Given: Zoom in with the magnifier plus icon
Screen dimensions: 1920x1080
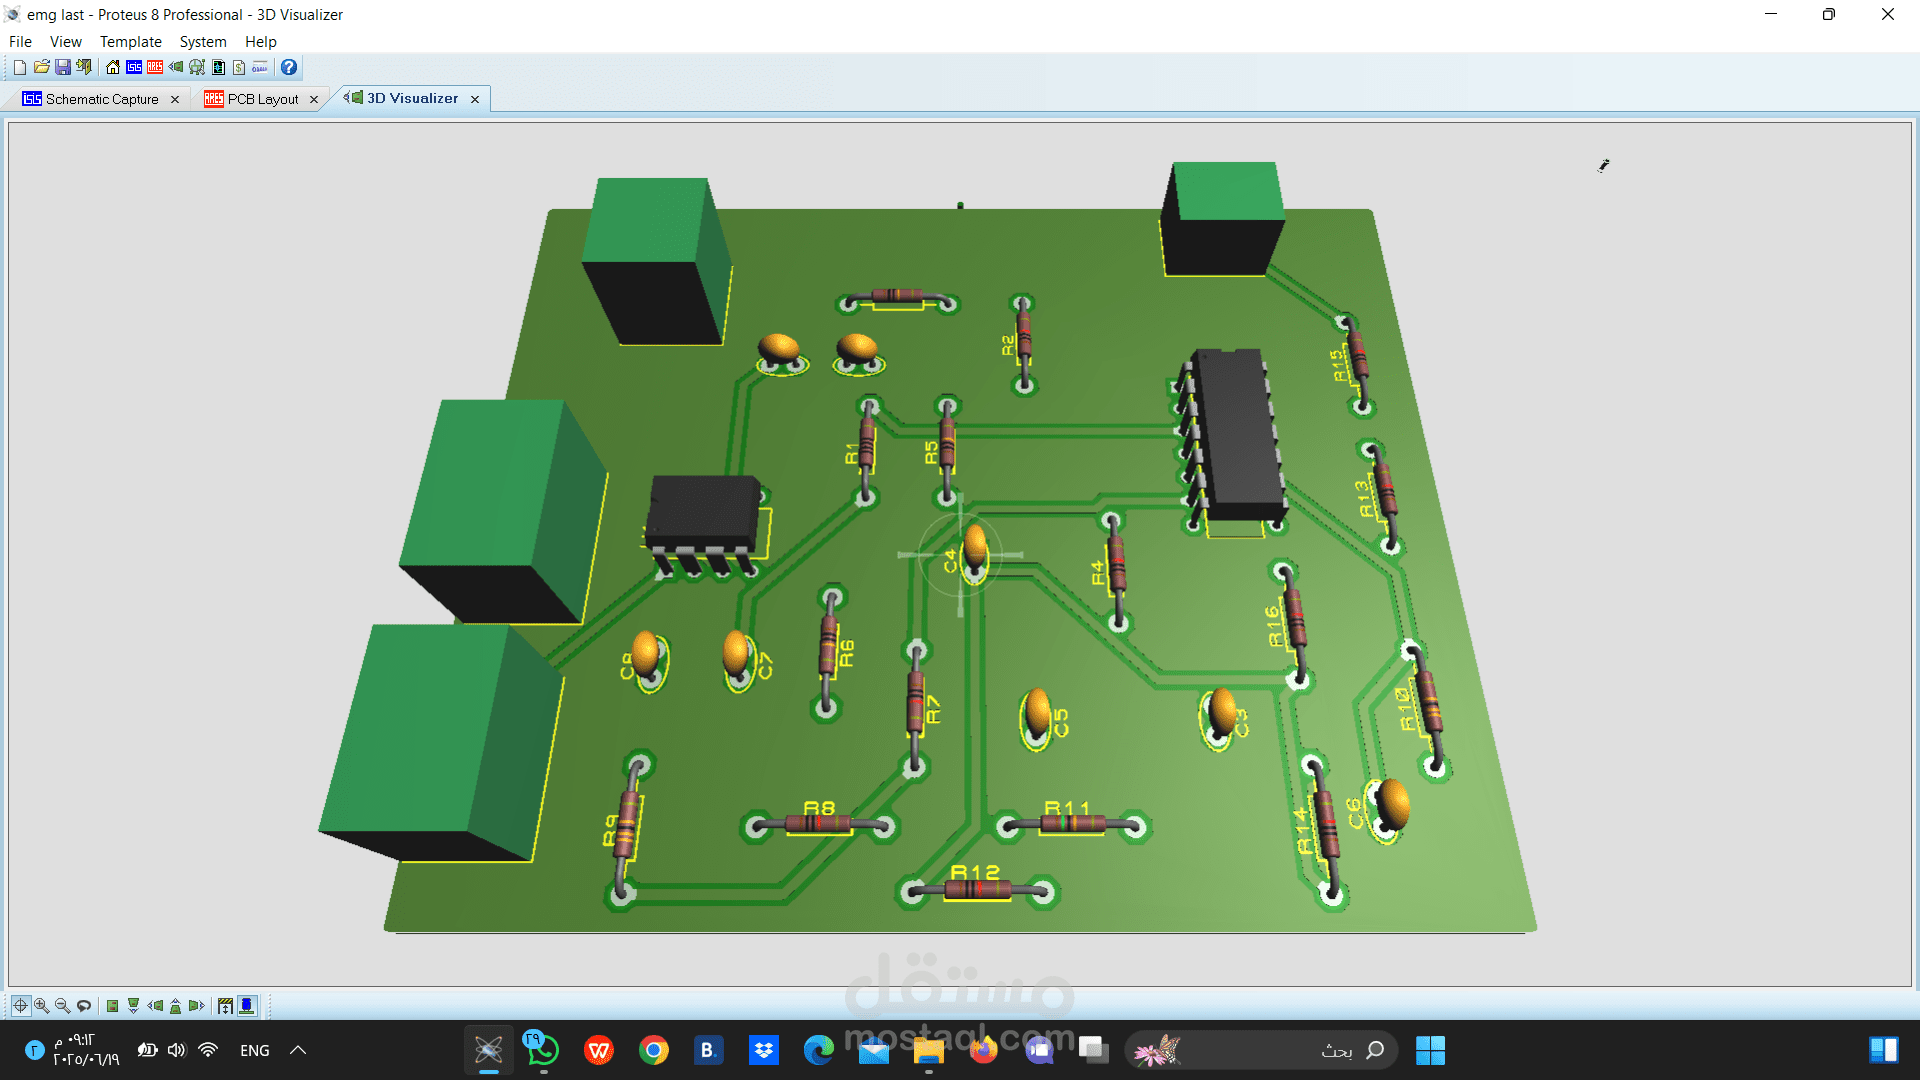Looking at the screenshot, I should [x=41, y=1006].
